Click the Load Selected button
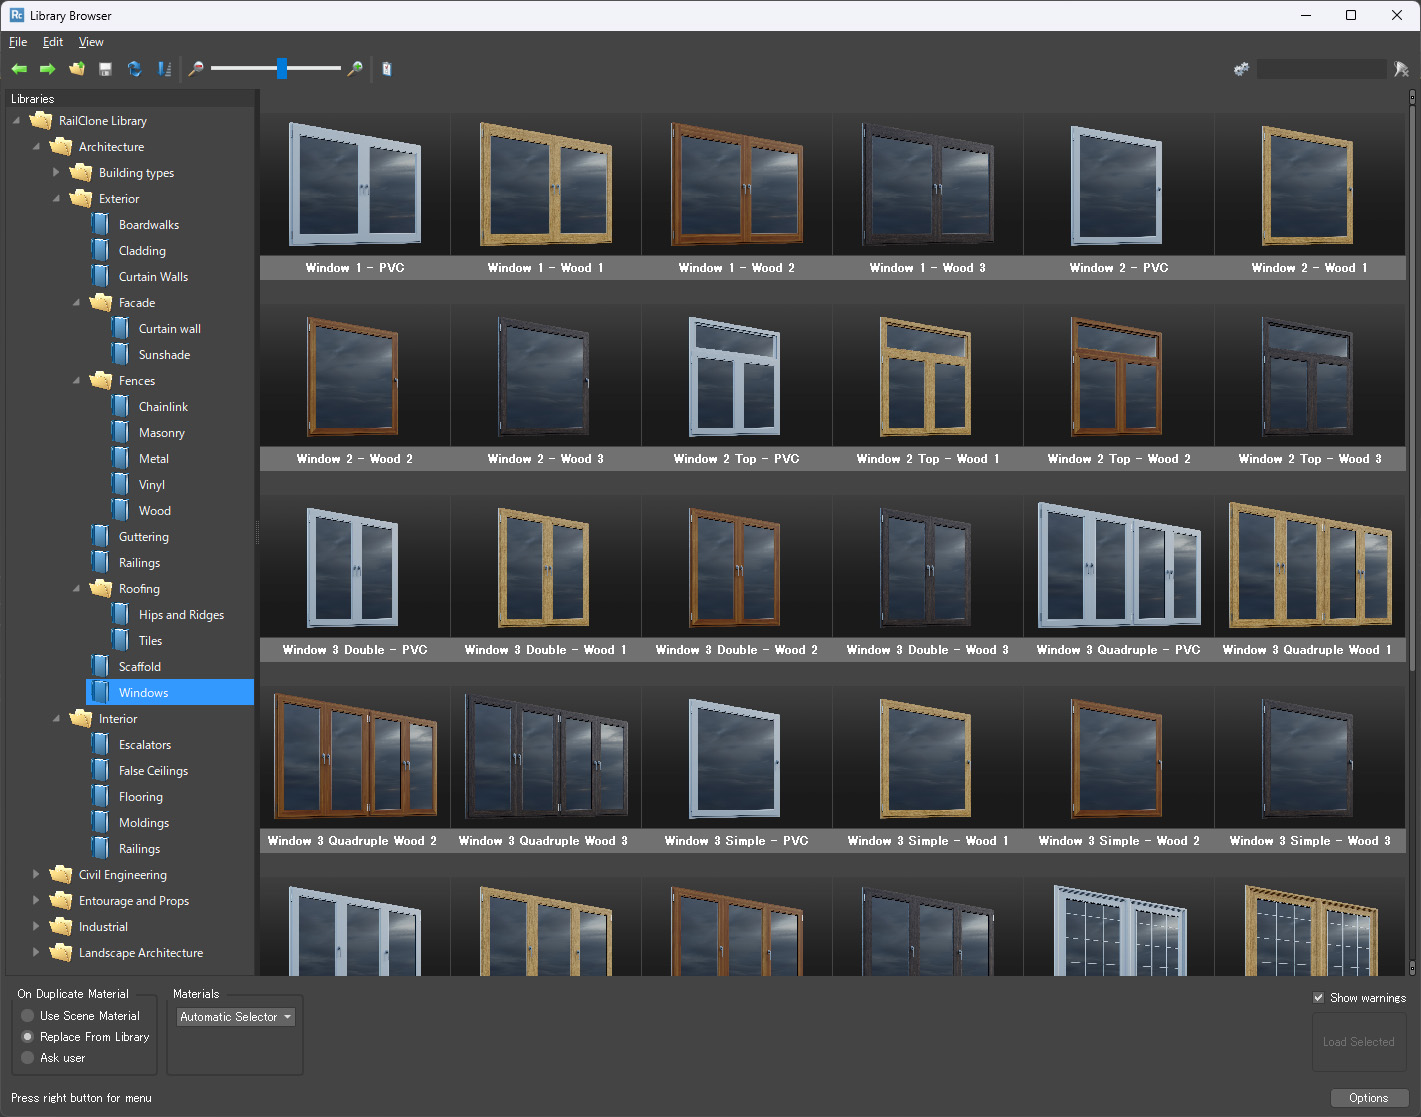This screenshot has width=1421, height=1117. point(1359,1042)
